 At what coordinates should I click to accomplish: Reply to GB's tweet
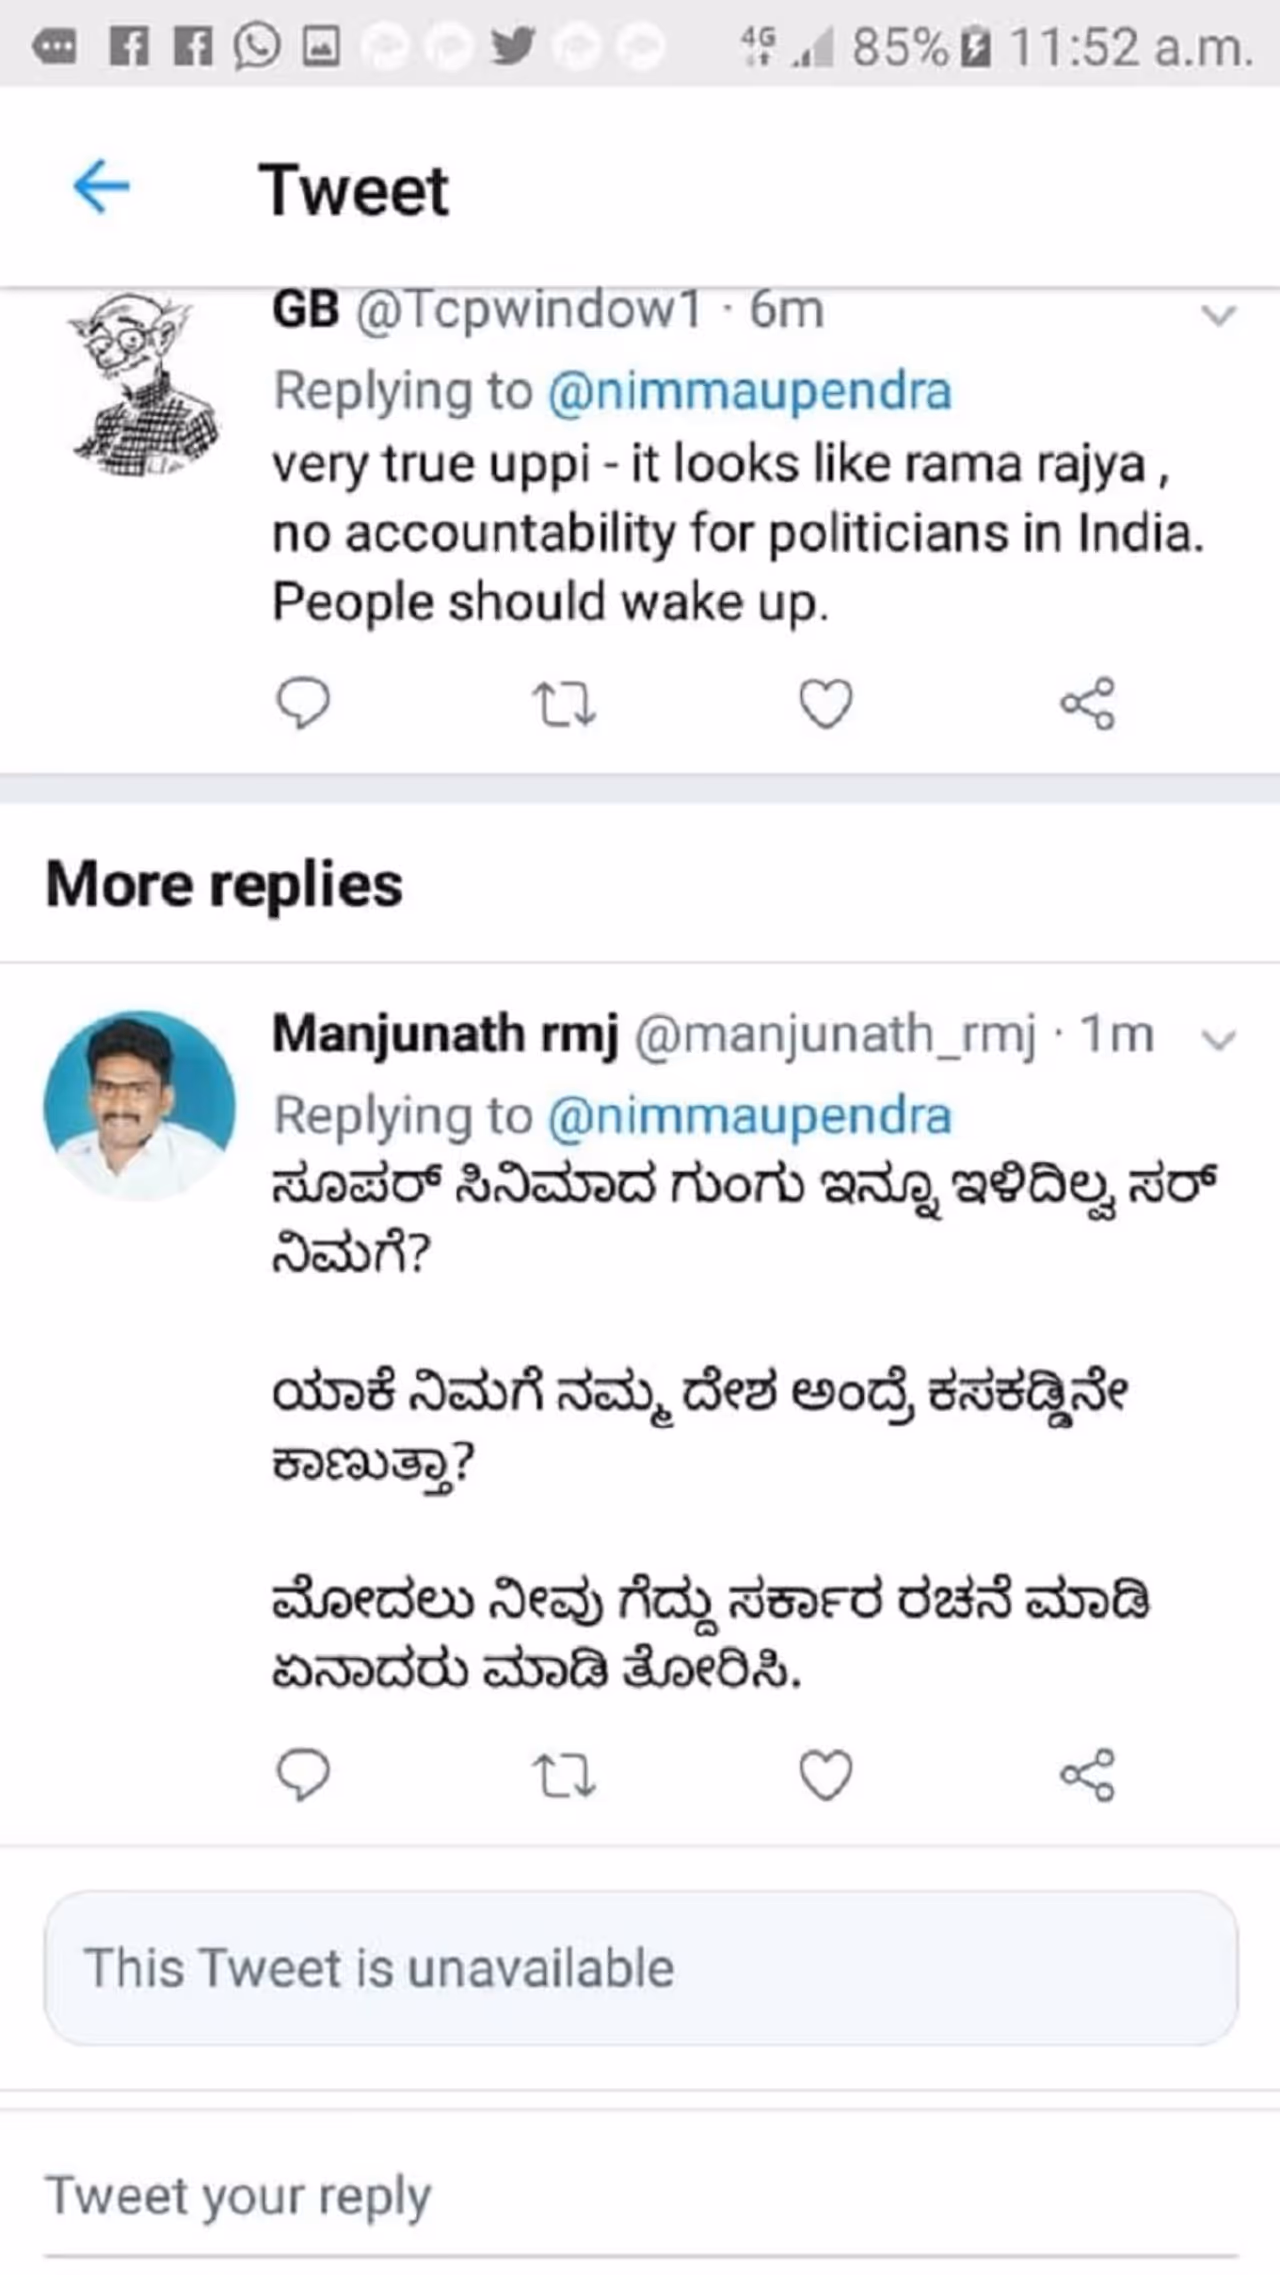[x=302, y=703]
